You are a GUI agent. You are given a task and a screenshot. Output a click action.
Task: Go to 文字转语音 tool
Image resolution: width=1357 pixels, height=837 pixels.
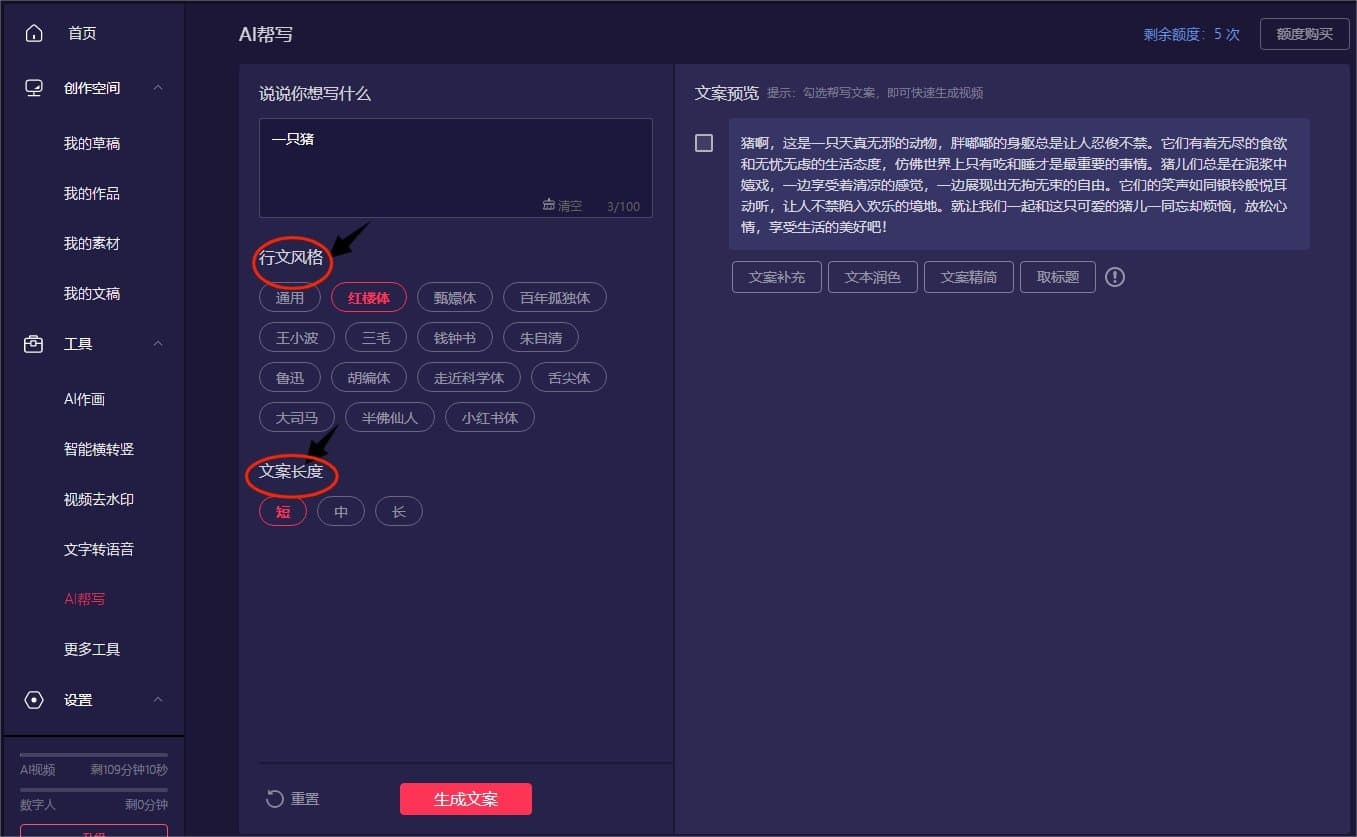click(x=98, y=549)
